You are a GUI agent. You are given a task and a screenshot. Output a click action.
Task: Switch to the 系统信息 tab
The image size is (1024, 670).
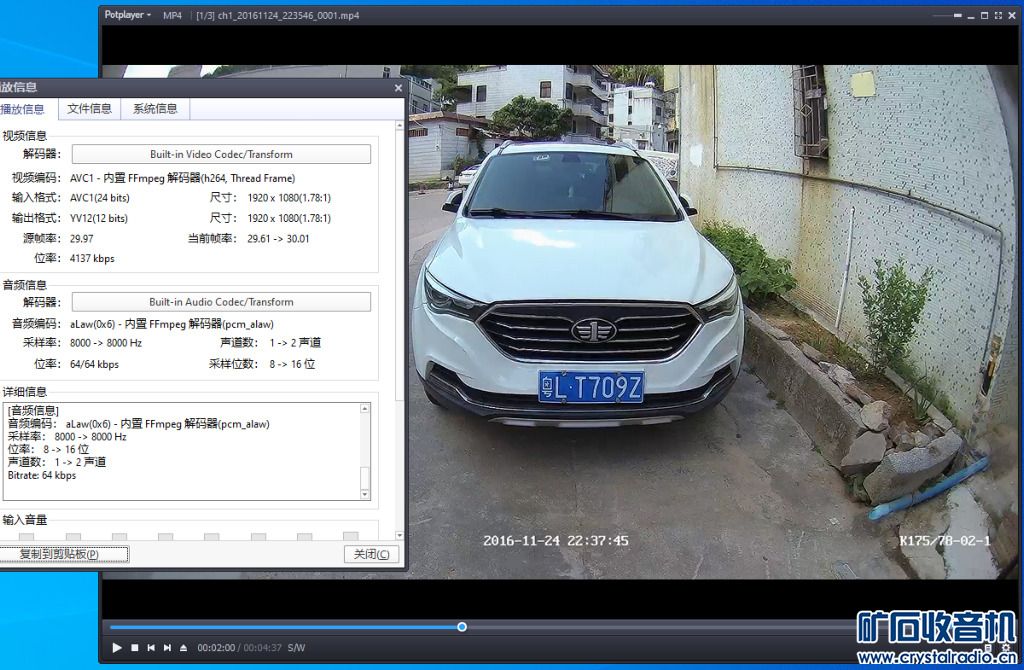155,109
